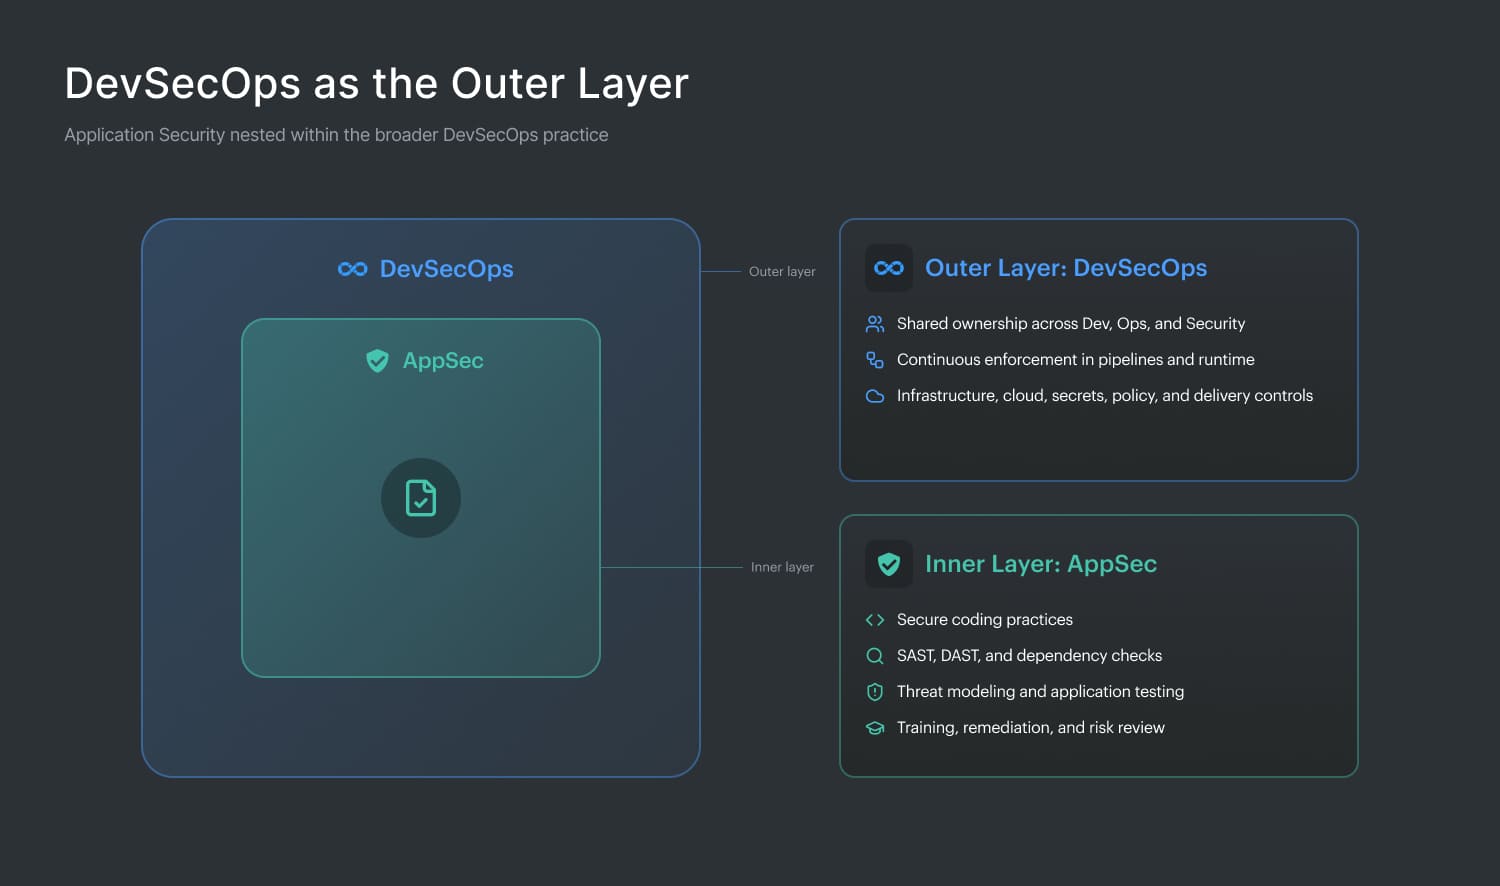Click the cloud icon beside Infrastructure controls
The width and height of the screenshot is (1500, 886).
(875, 395)
